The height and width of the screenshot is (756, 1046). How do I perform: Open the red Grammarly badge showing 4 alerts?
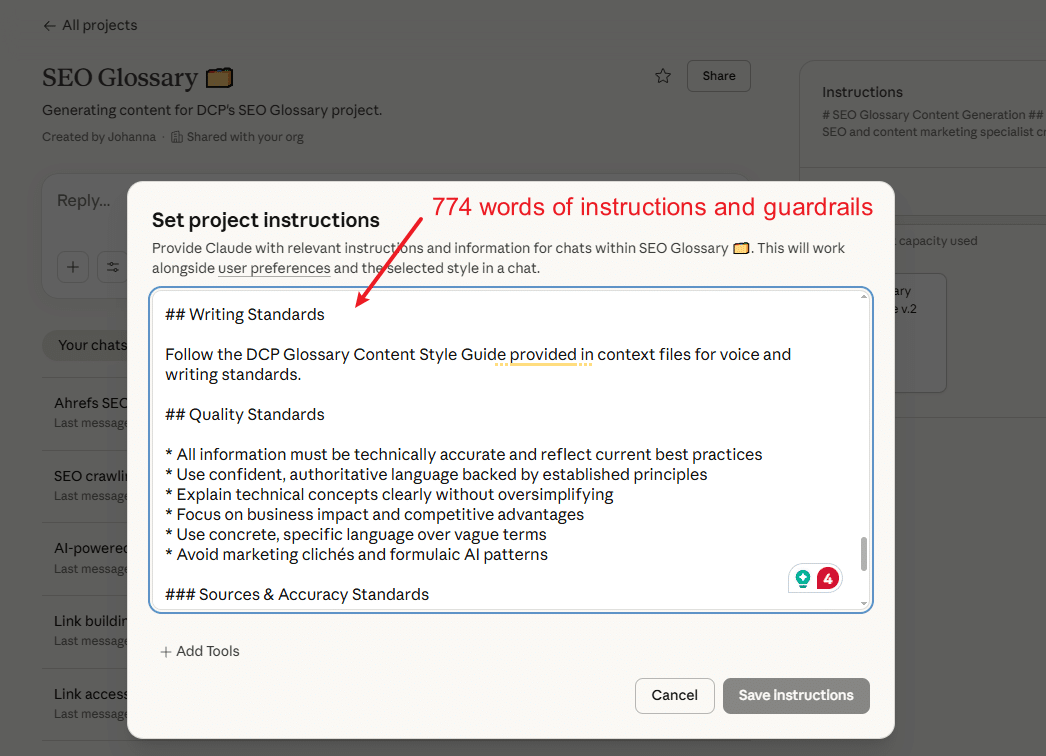pos(828,578)
